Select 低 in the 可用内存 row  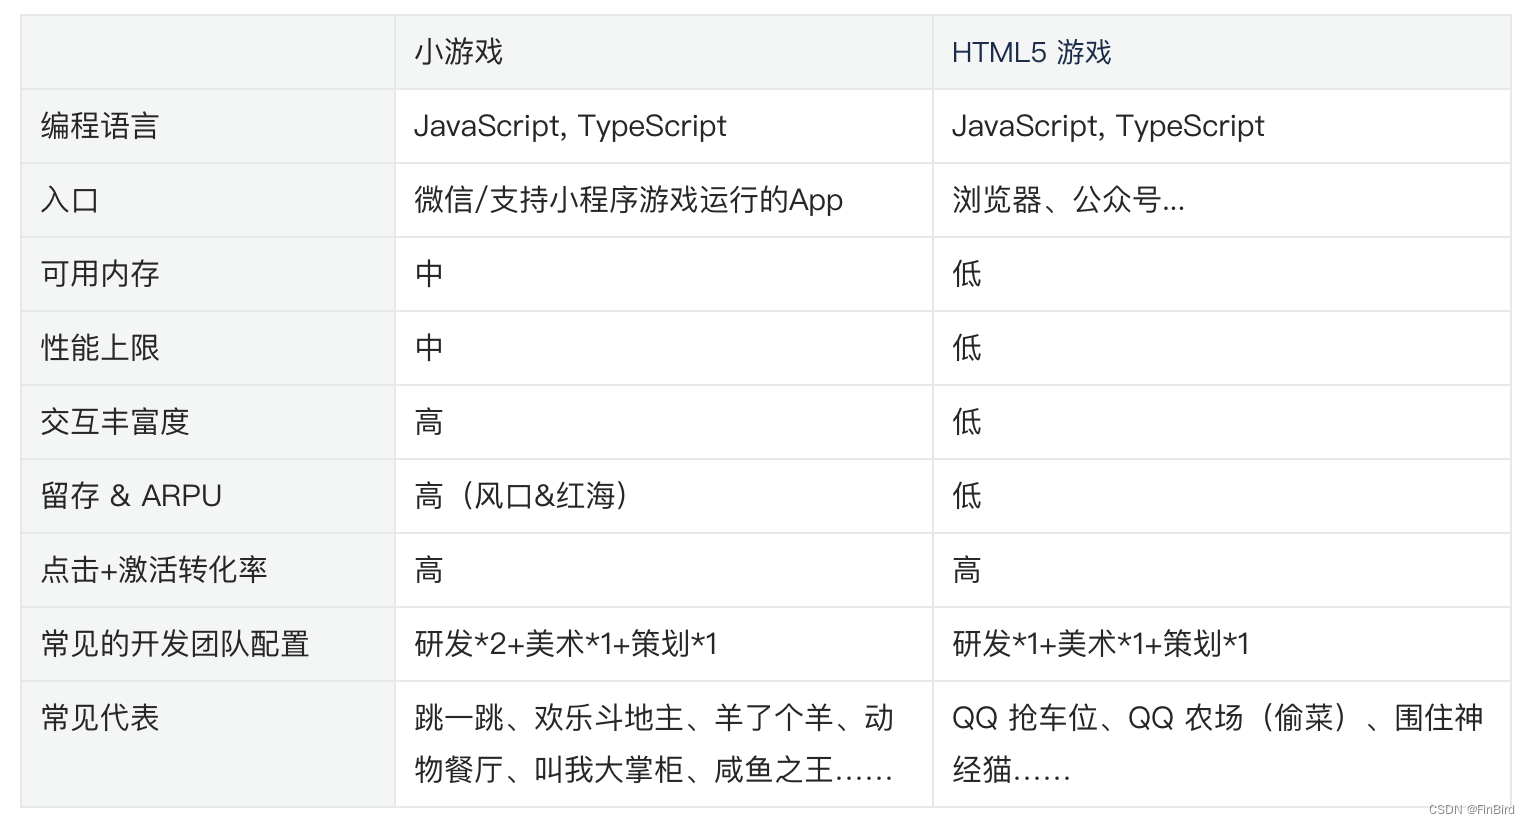point(967,274)
